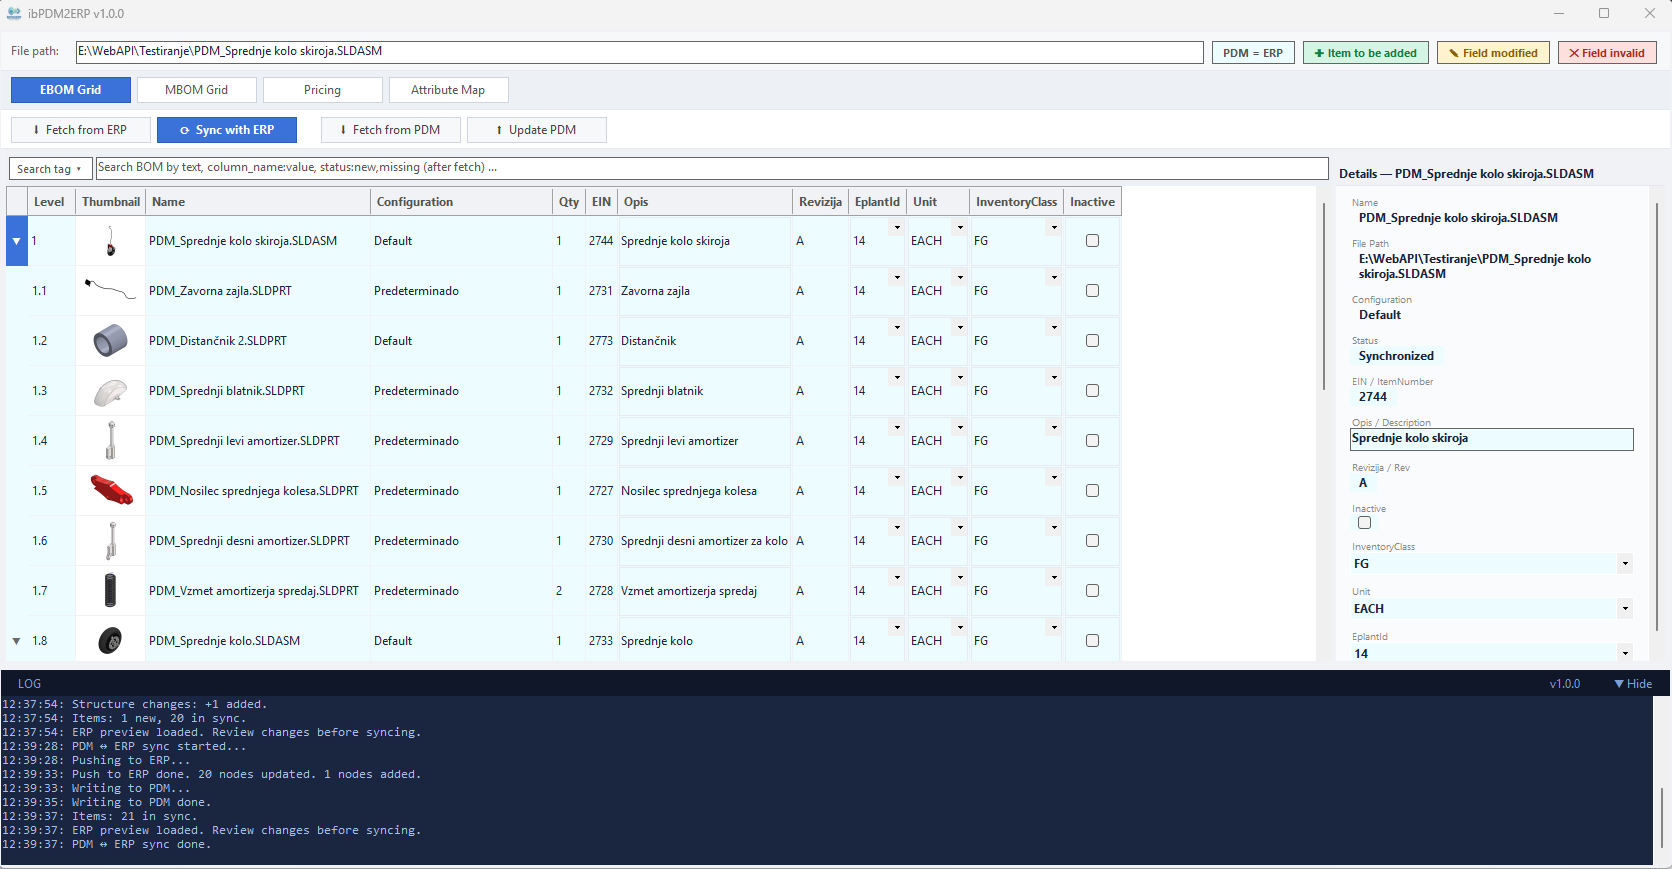Select the PDM_Zavorna zajla.SLDPRT name cell
Viewport: 1672px width, 869px height.
pos(258,291)
